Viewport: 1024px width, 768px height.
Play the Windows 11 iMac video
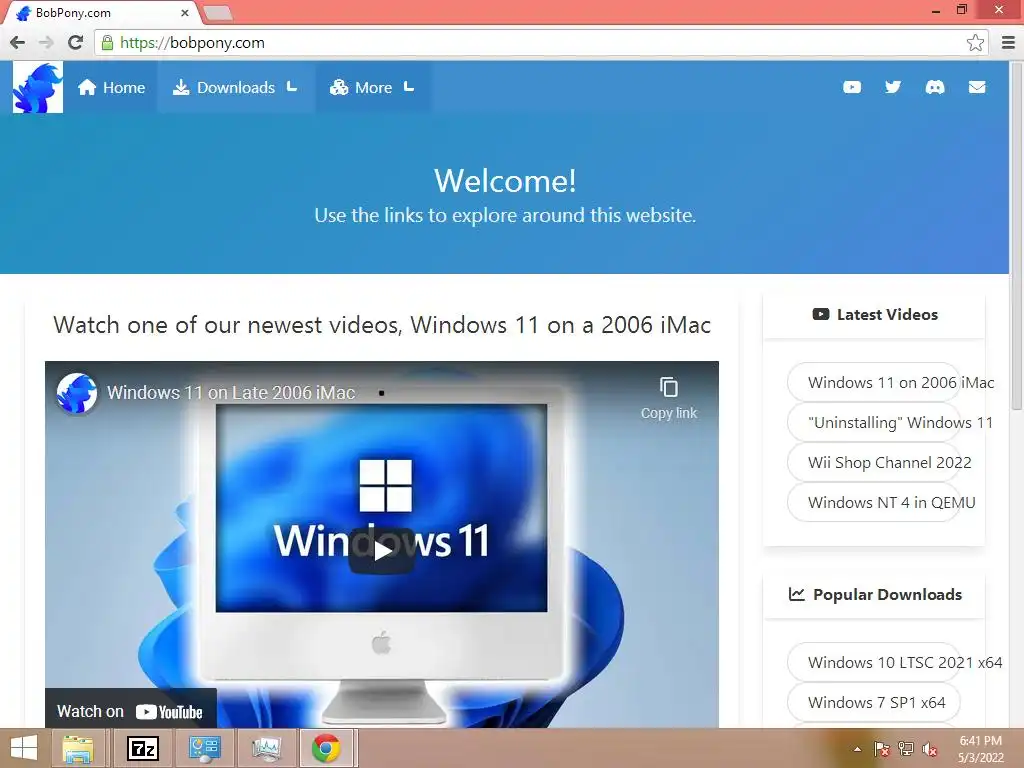pyautogui.click(x=381, y=551)
